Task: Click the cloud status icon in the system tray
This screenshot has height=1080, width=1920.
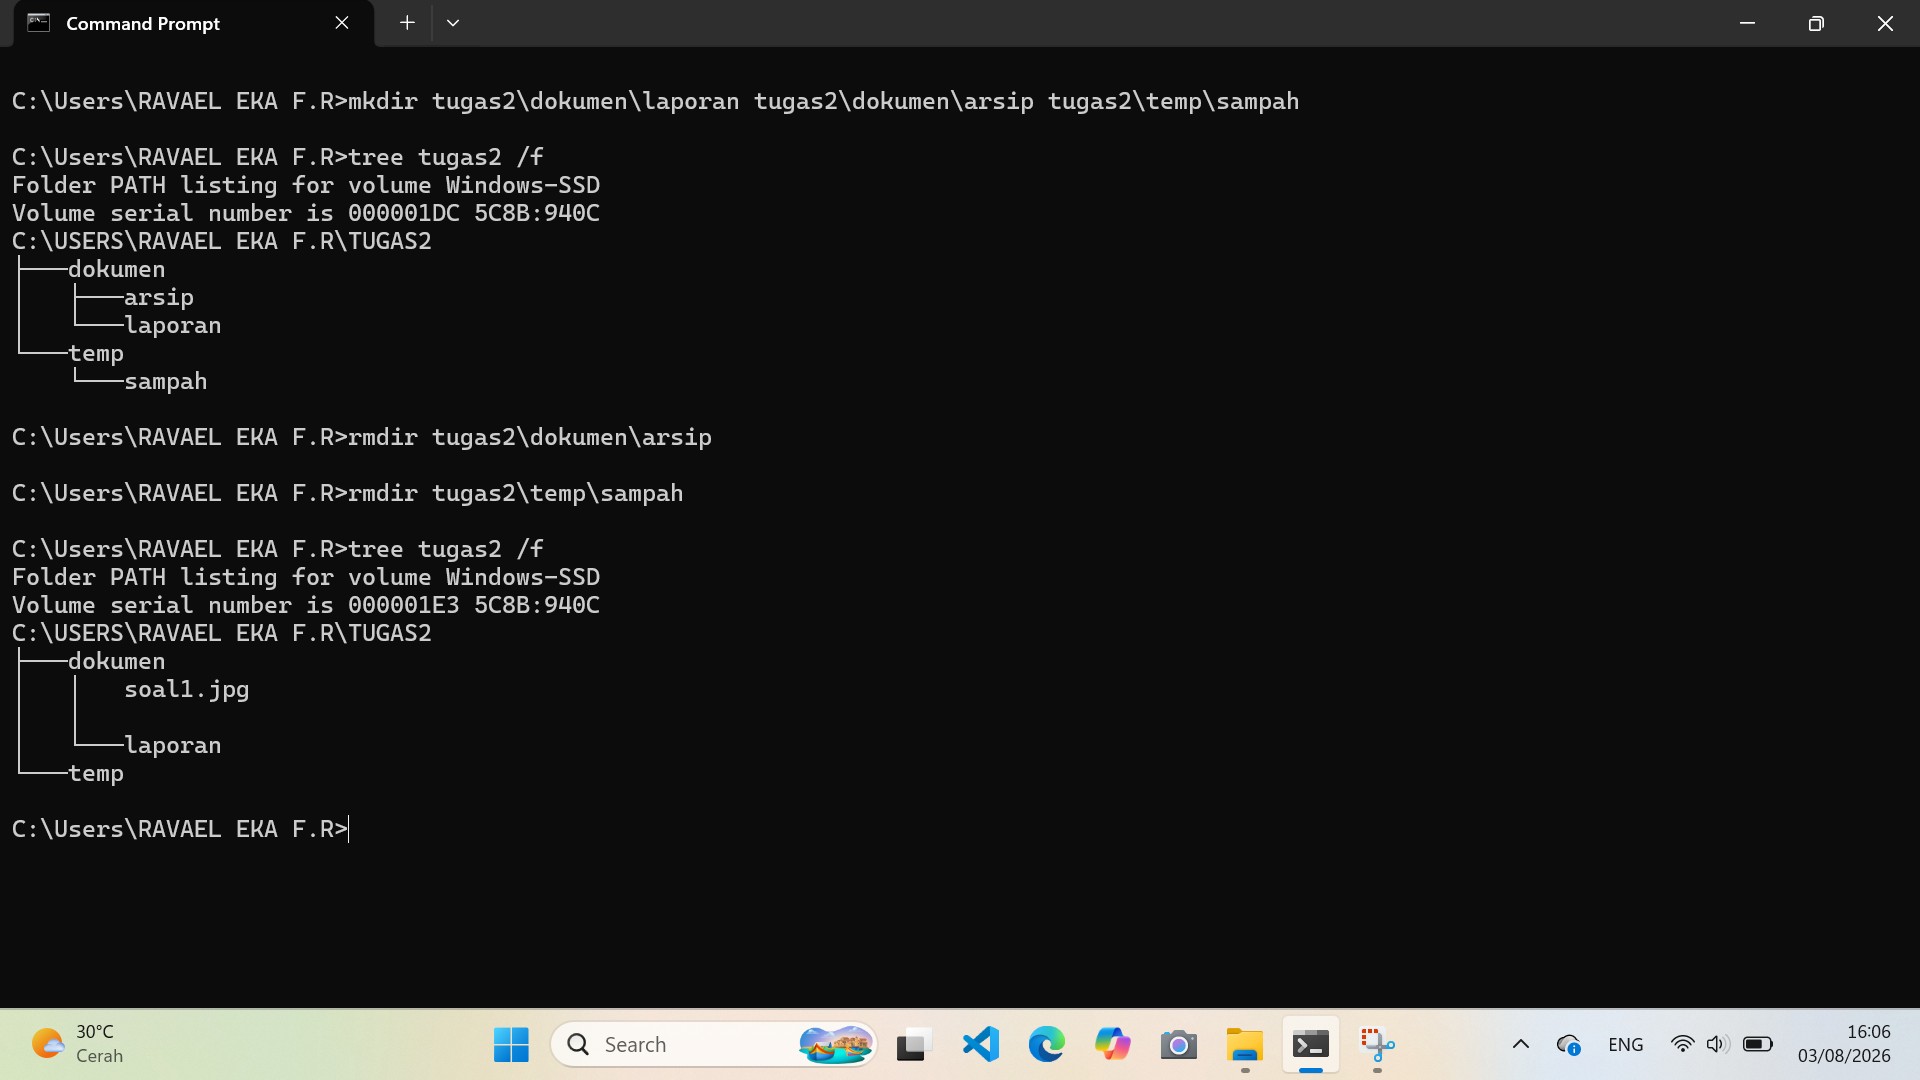Action: 1569,1045
